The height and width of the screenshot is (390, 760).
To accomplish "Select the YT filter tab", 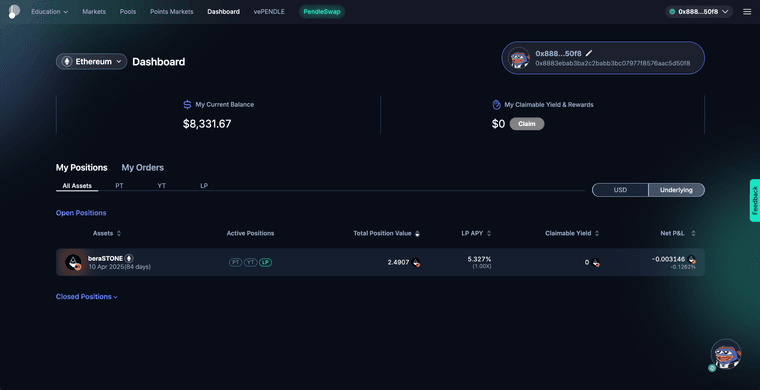I will tap(161, 186).
